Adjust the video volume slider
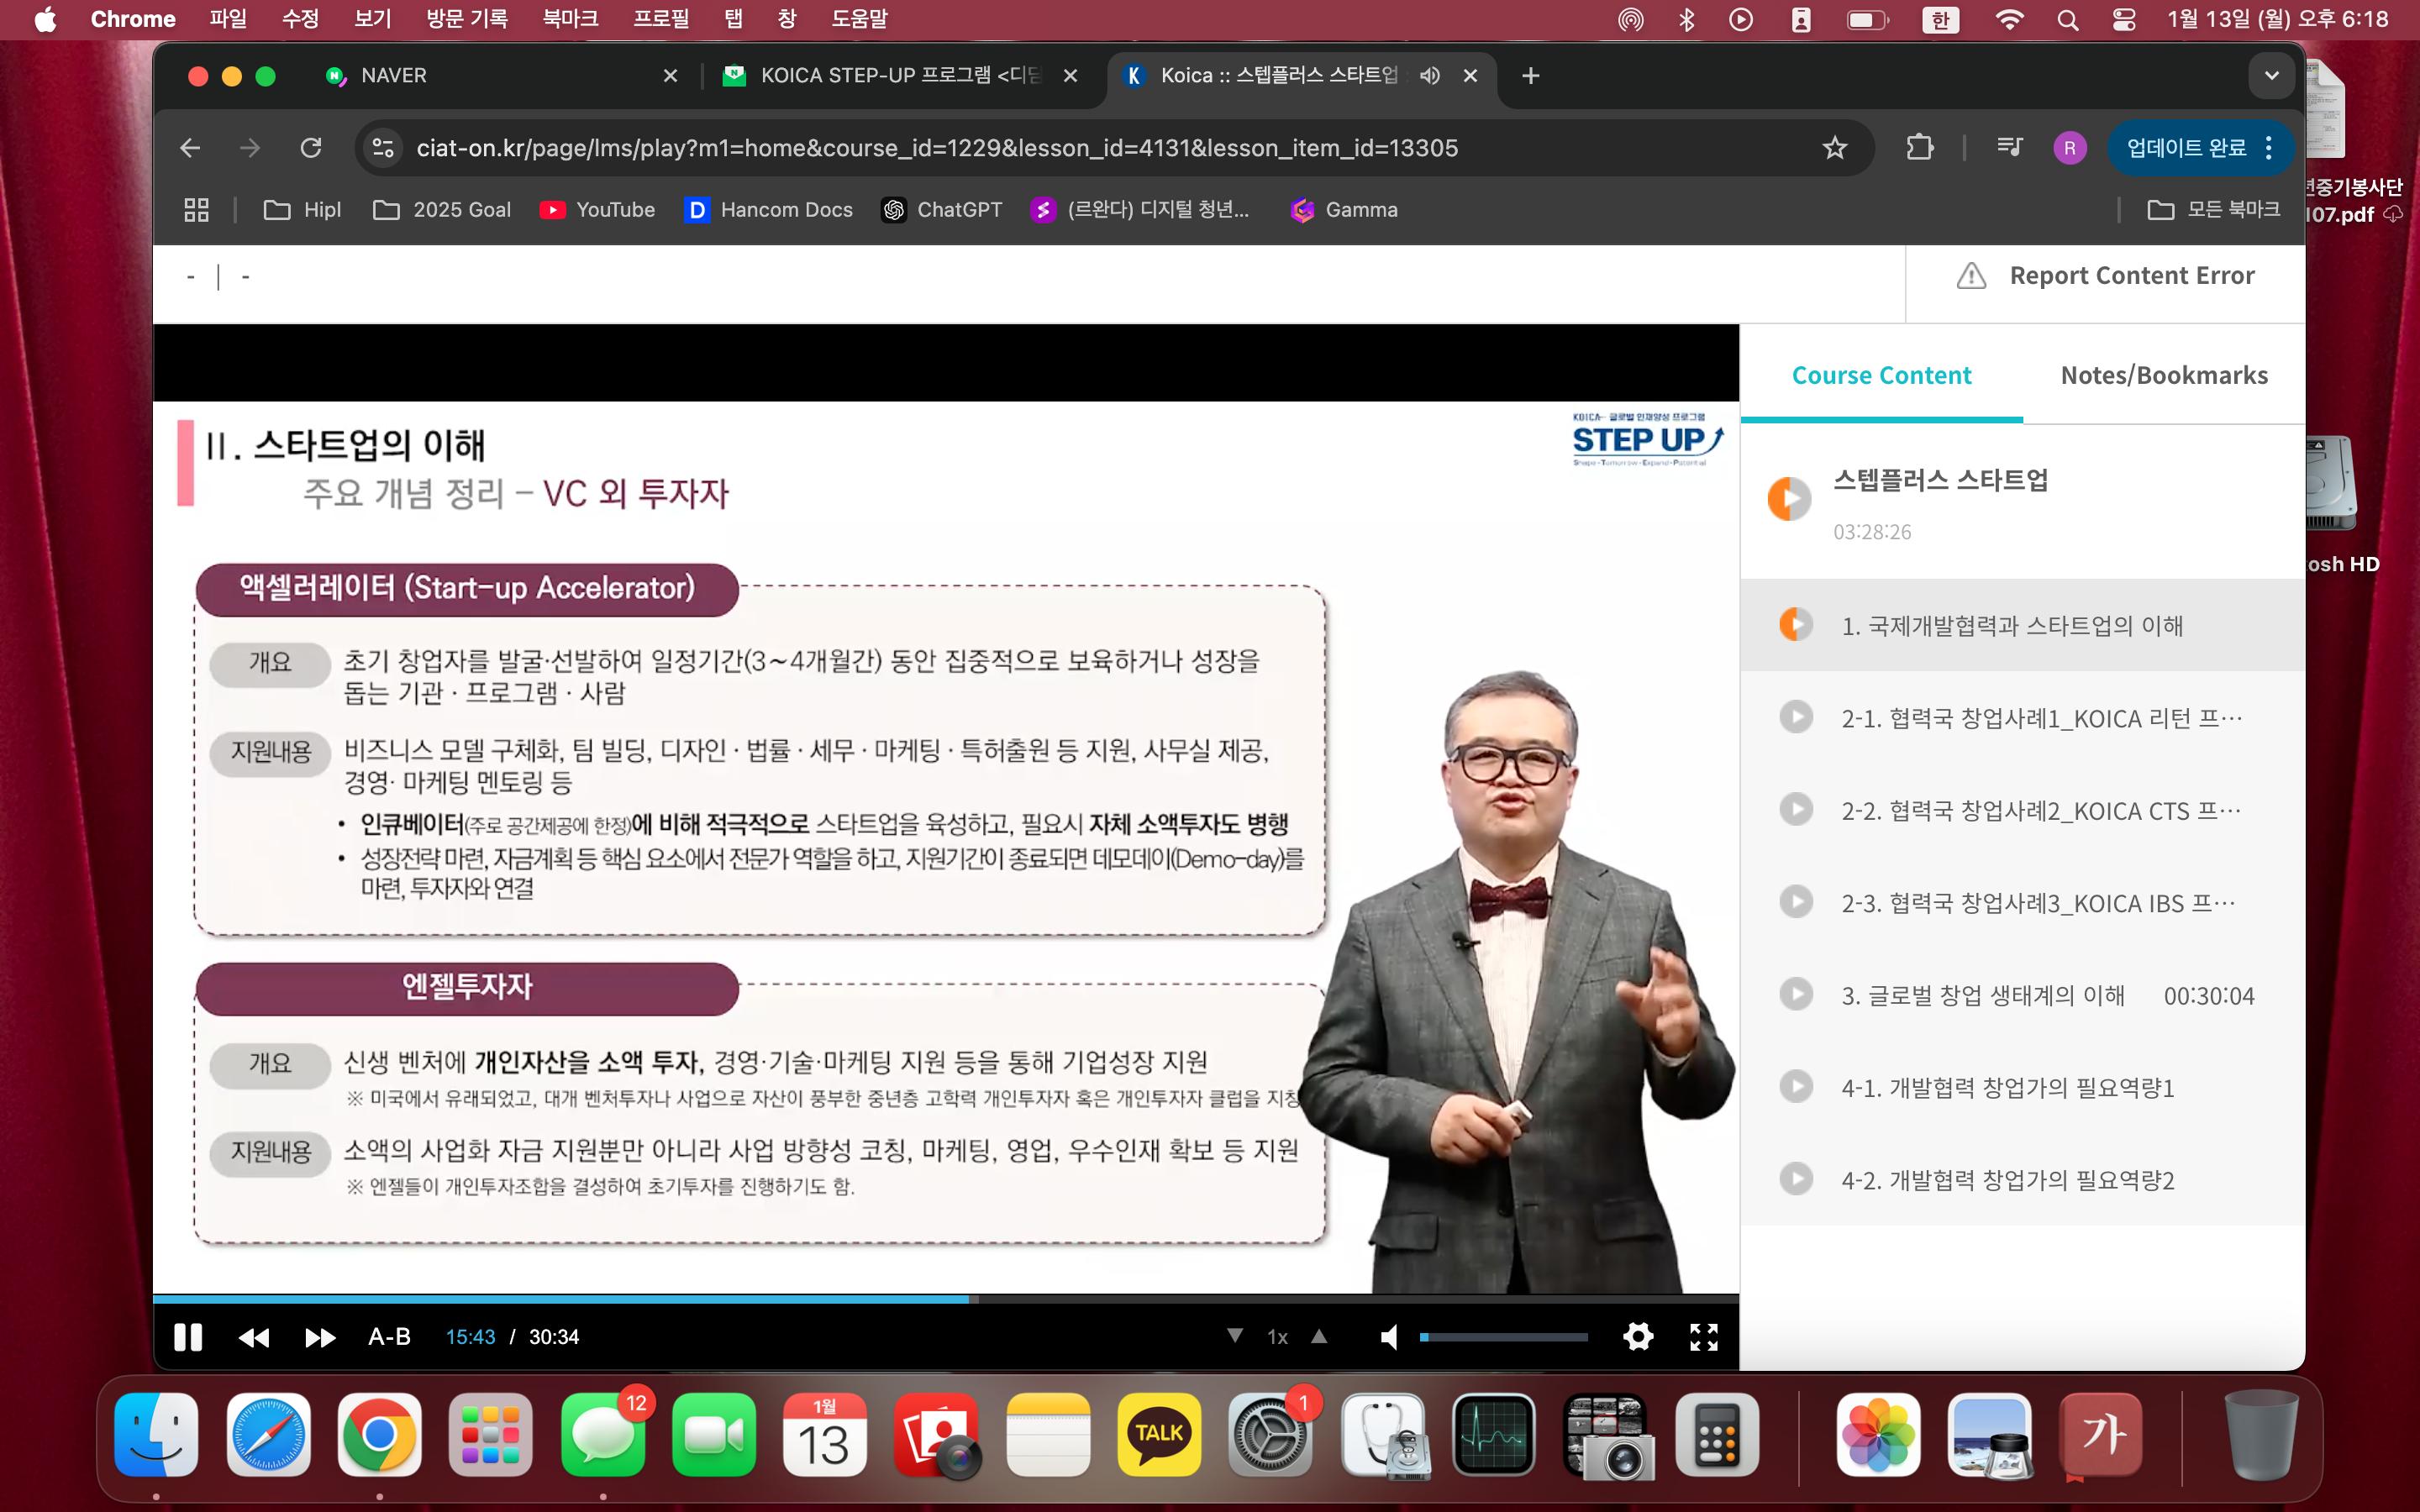Image resolution: width=2420 pixels, height=1512 pixels. 1503,1337
